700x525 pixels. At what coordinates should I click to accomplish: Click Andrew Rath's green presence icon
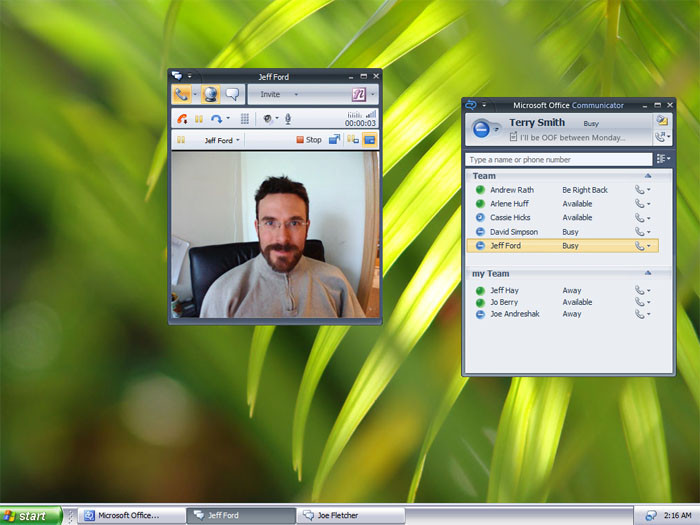click(480, 190)
